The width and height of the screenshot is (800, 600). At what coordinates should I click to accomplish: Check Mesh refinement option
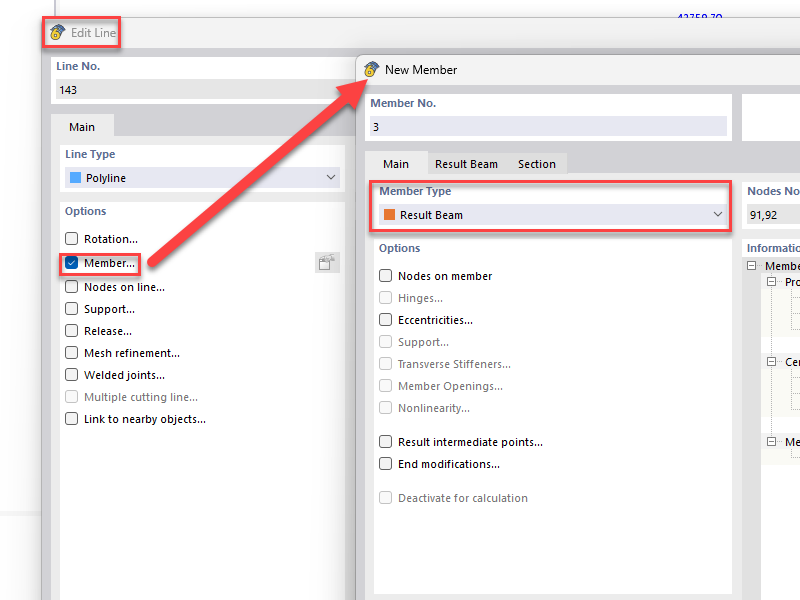pyautogui.click(x=71, y=352)
